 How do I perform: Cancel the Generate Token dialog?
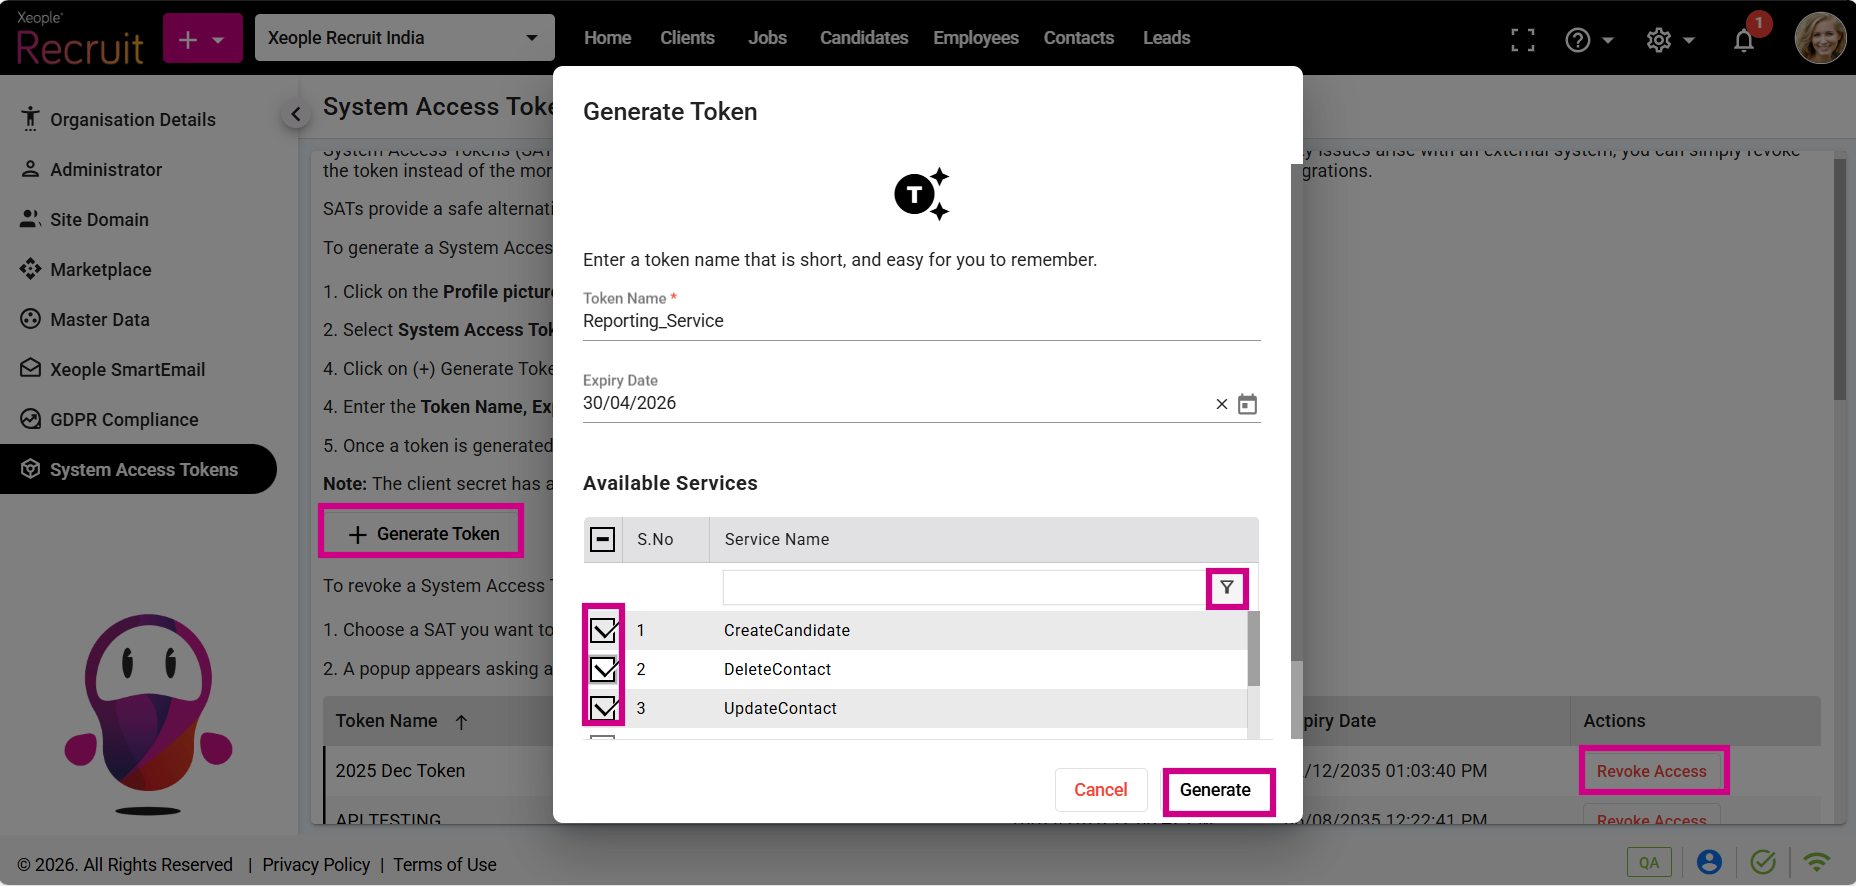[x=1100, y=790]
